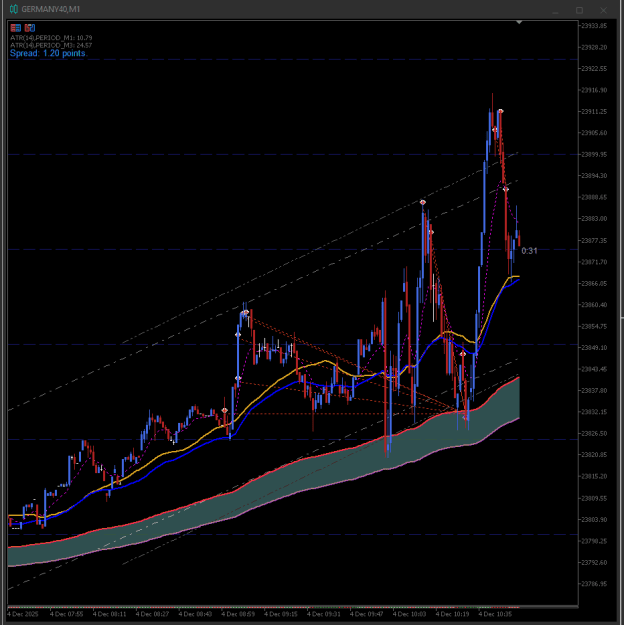Click the 4 Dec 09:31 time label
This screenshot has width=624, height=625.
coord(323,614)
